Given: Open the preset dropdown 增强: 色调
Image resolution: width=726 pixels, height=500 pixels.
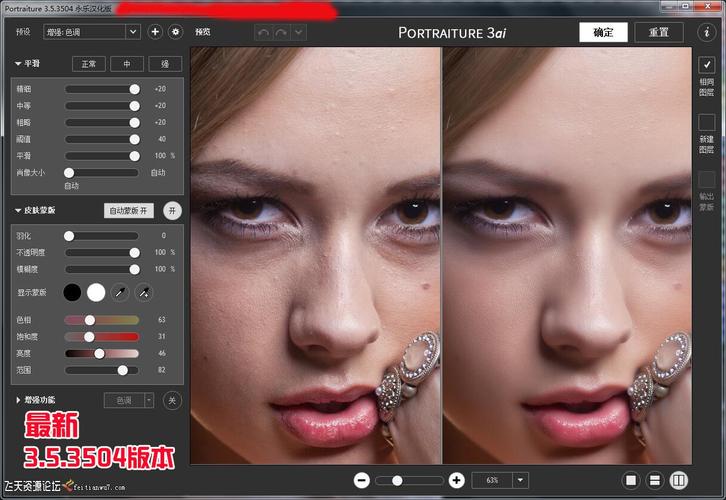Looking at the screenshot, I should pyautogui.click(x=92, y=32).
